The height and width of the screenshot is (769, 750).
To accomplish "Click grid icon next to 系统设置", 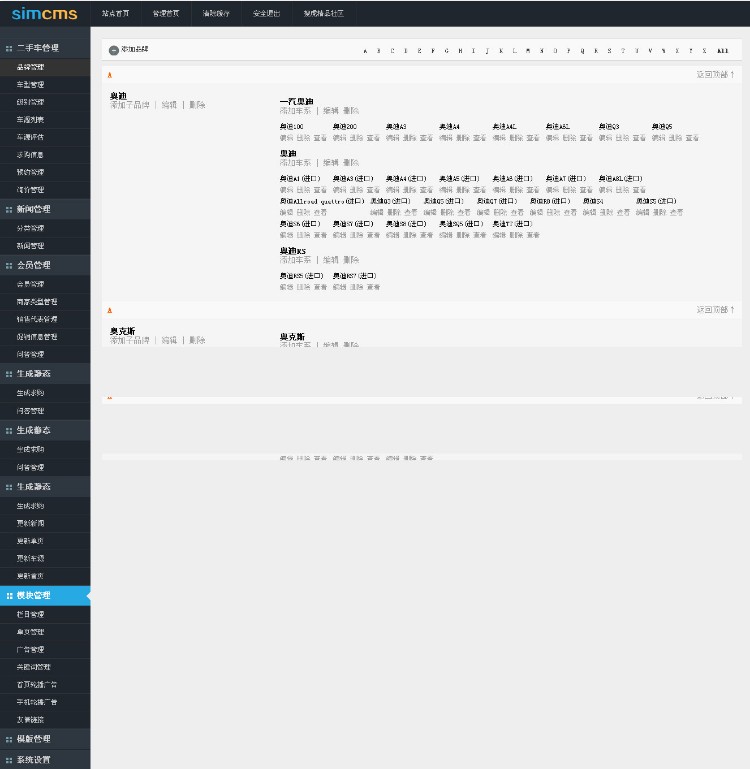I will (9, 760).
